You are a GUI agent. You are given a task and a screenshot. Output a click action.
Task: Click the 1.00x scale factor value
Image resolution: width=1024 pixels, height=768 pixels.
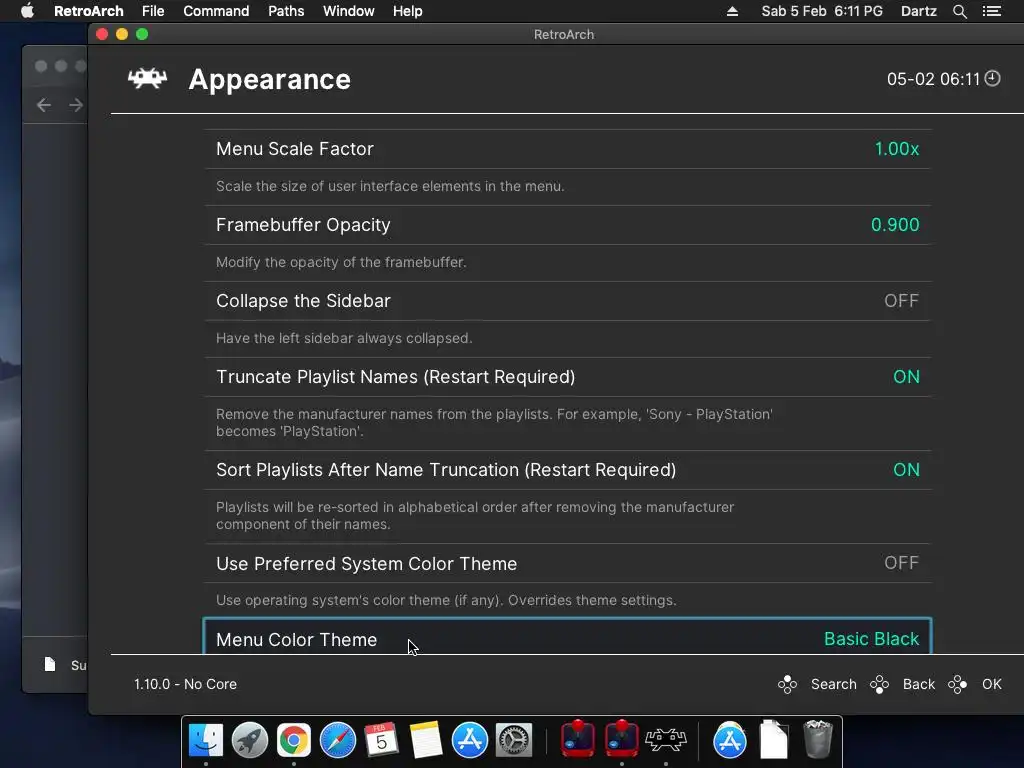click(x=897, y=149)
